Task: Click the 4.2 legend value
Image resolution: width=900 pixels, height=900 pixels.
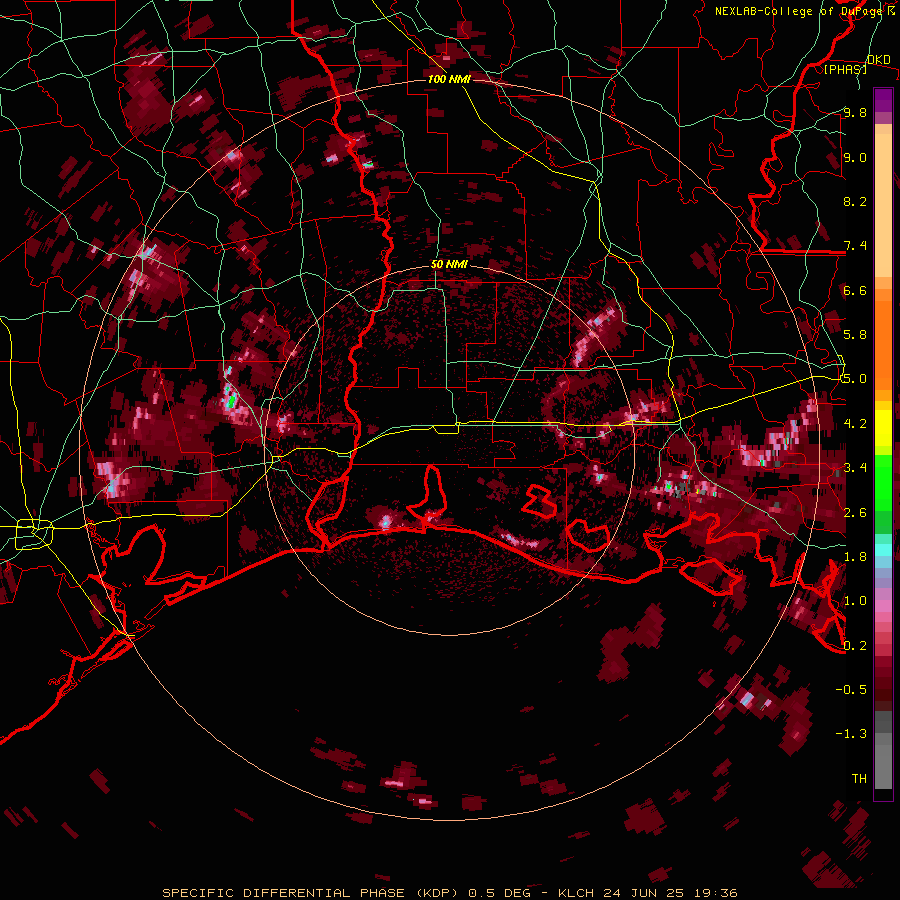Action: coord(855,424)
